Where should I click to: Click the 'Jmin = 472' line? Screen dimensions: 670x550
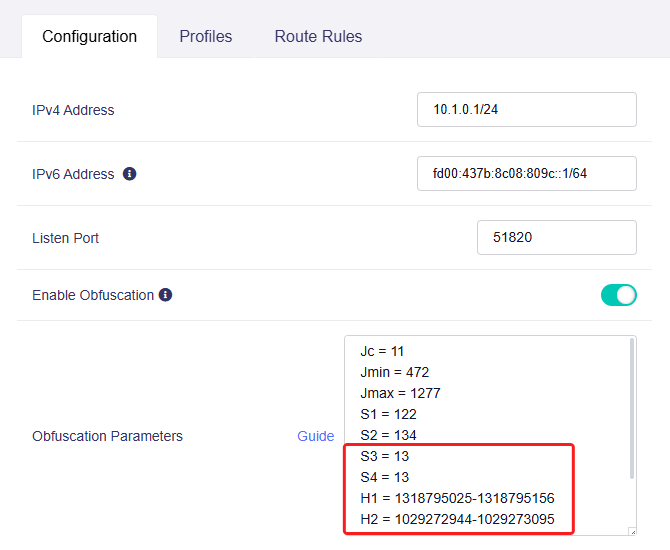pos(394,372)
